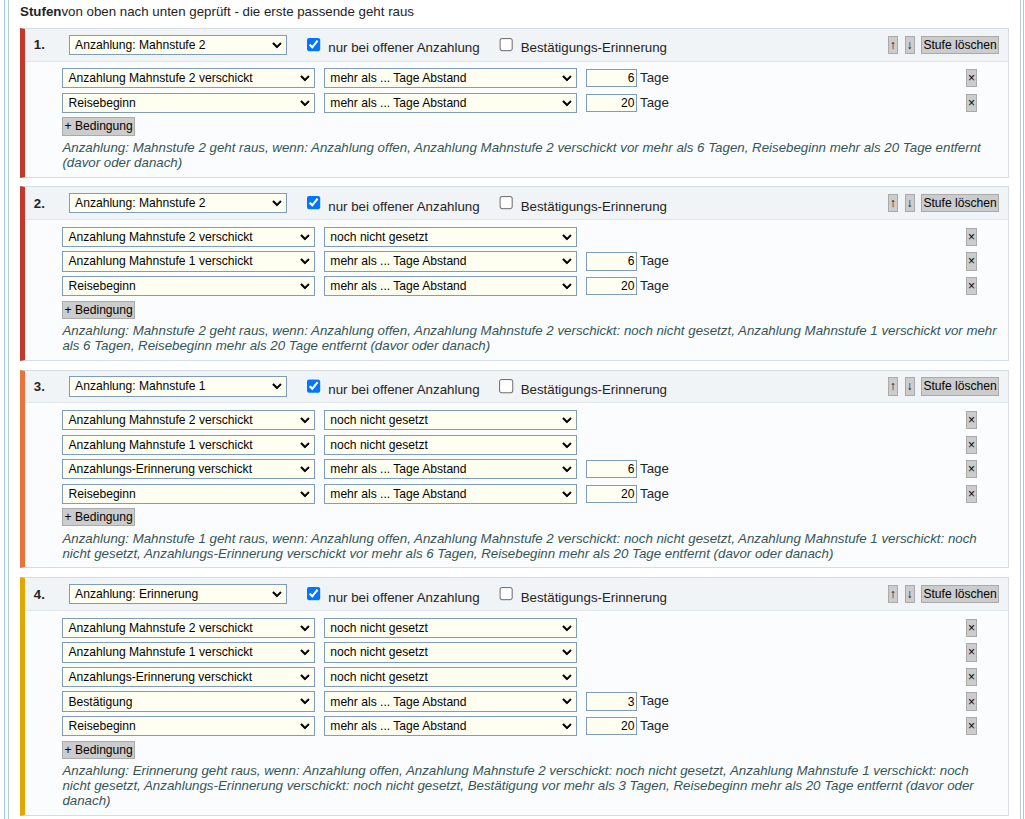The width and height of the screenshot is (1025, 819).
Task: Move stage 1 up with arrow icon
Action: coord(892,45)
